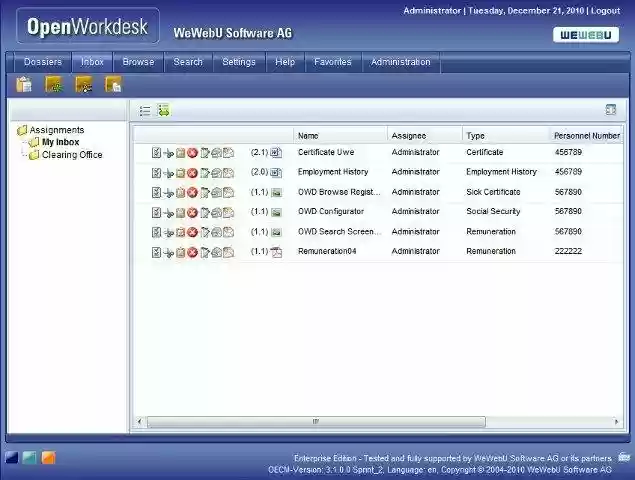Click the OpenWorkdesk logo
This screenshot has width=635, height=480.
[x=87, y=26]
